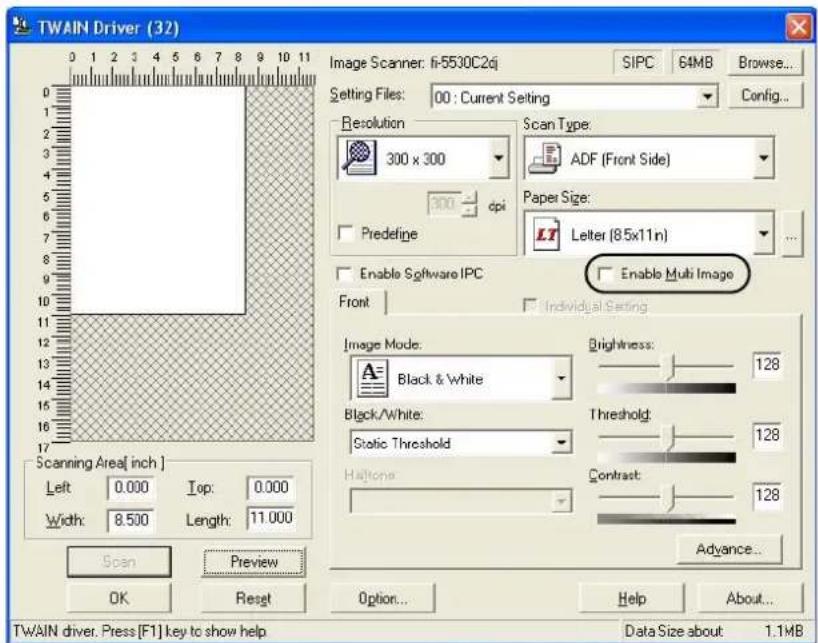Toggle the Individual Setting checkbox
The height and width of the screenshot is (643, 818).
coord(530,305)
